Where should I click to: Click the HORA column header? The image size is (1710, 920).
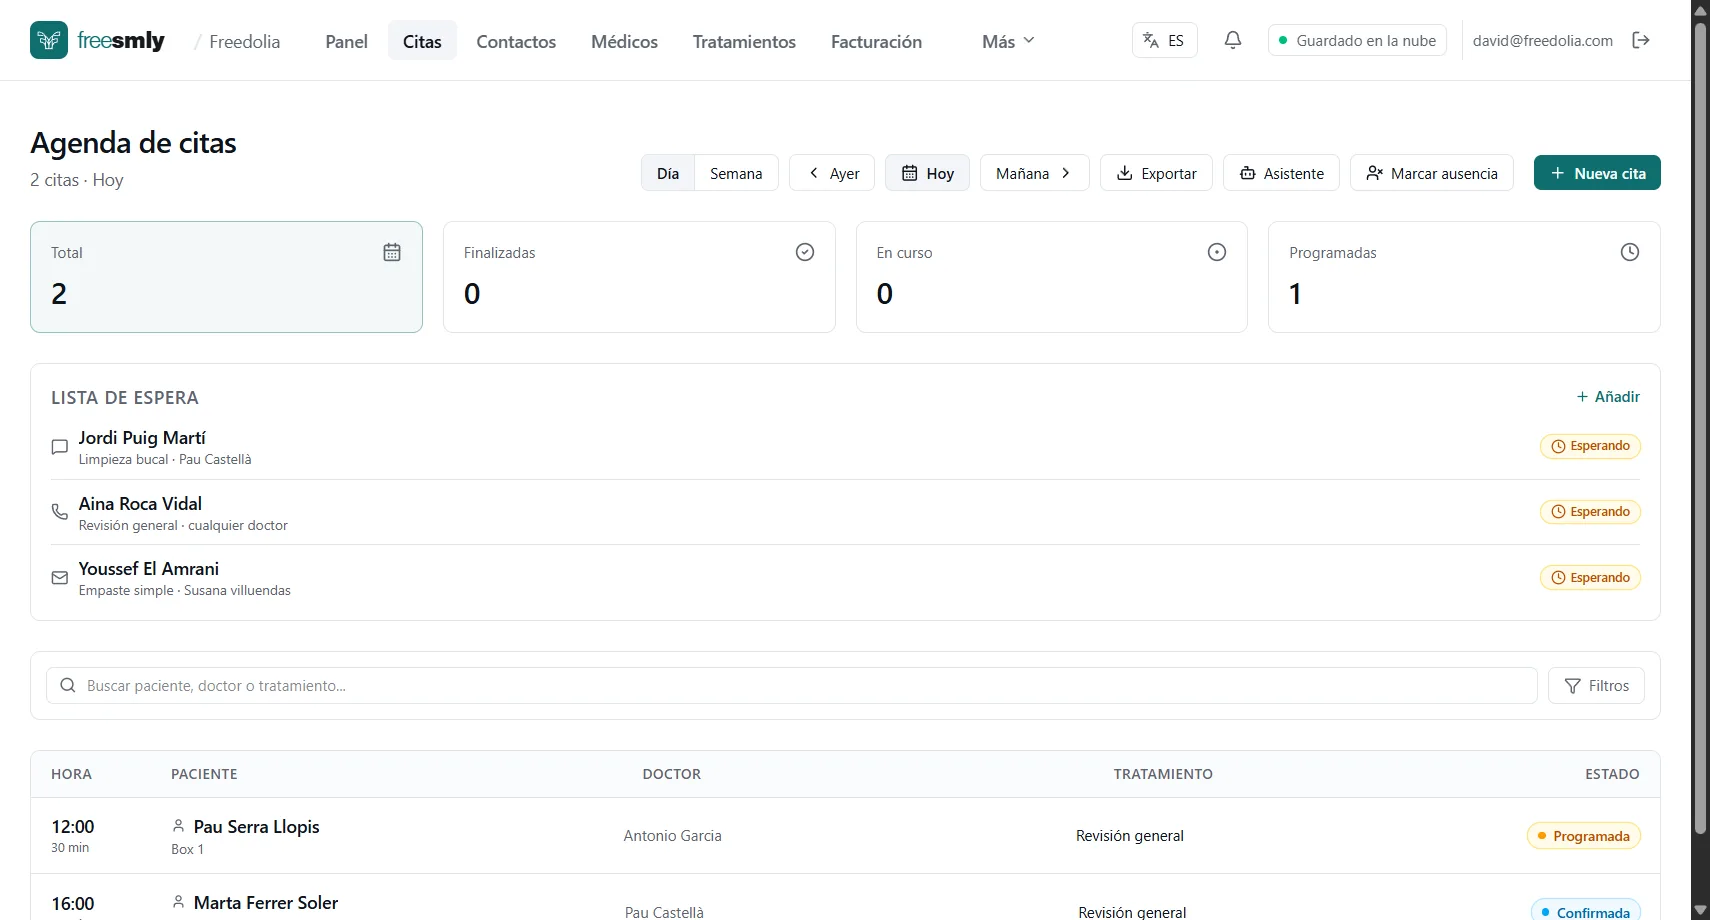71,774
